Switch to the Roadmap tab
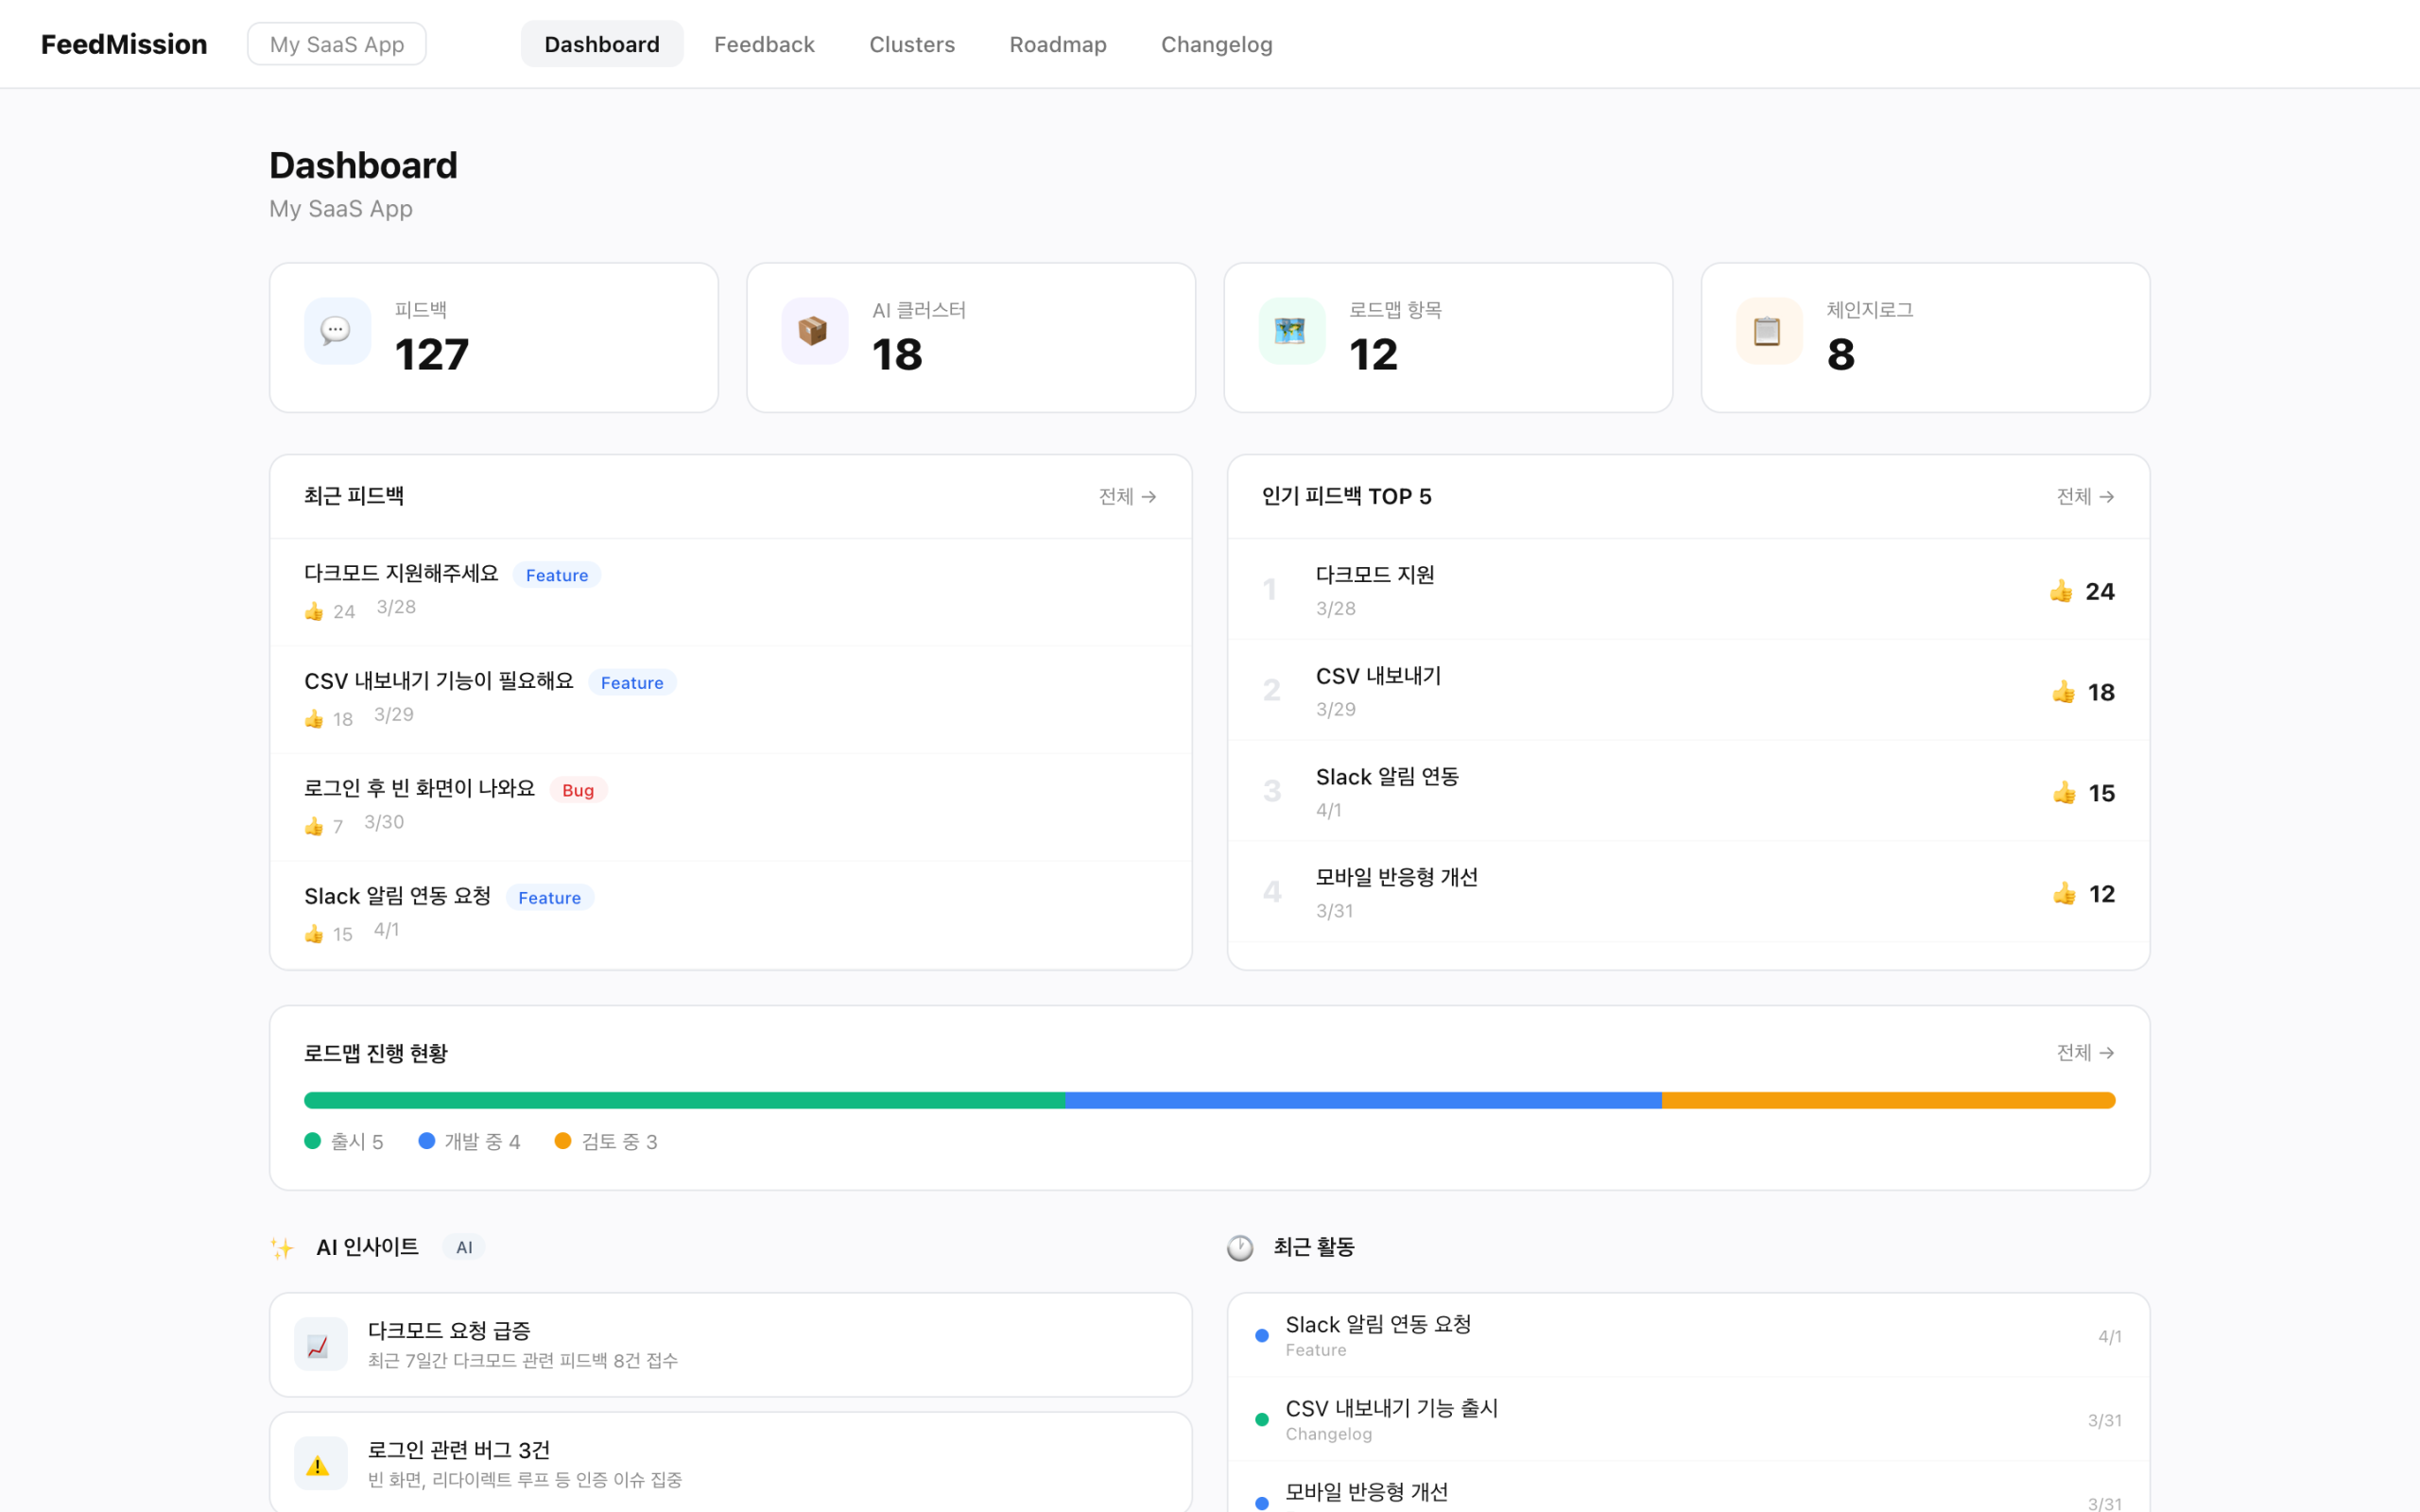 pos(1057,44)
